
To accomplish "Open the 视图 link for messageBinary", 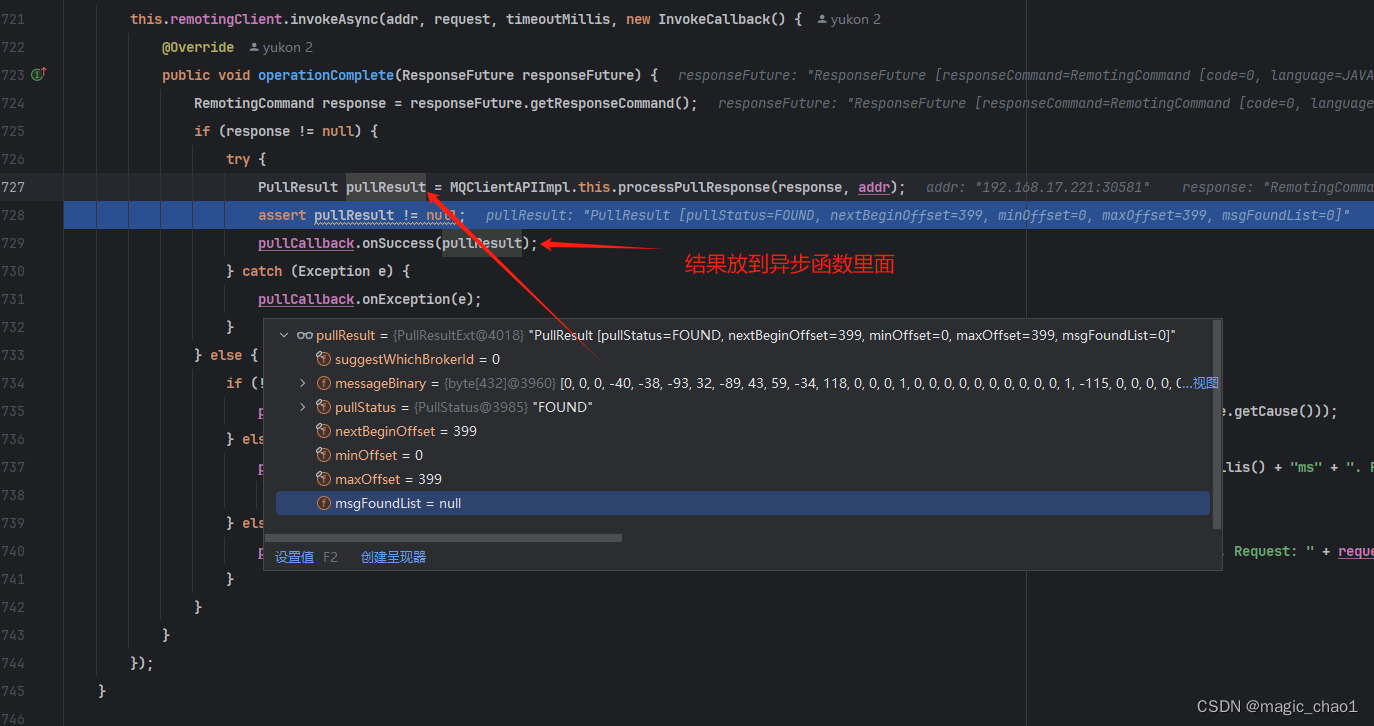I will tap(1205, 383).
